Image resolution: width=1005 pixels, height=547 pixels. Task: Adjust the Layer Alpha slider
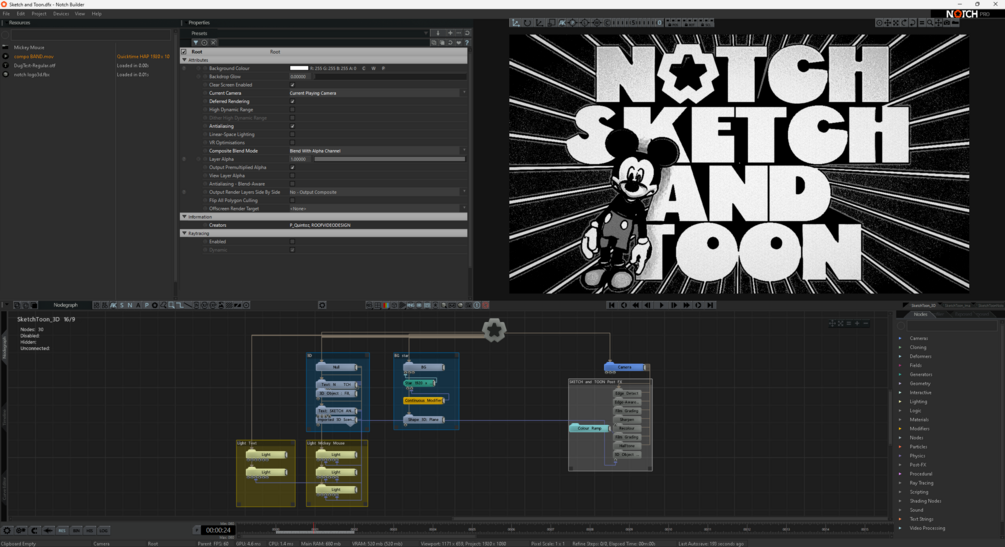tap(389, 159)
